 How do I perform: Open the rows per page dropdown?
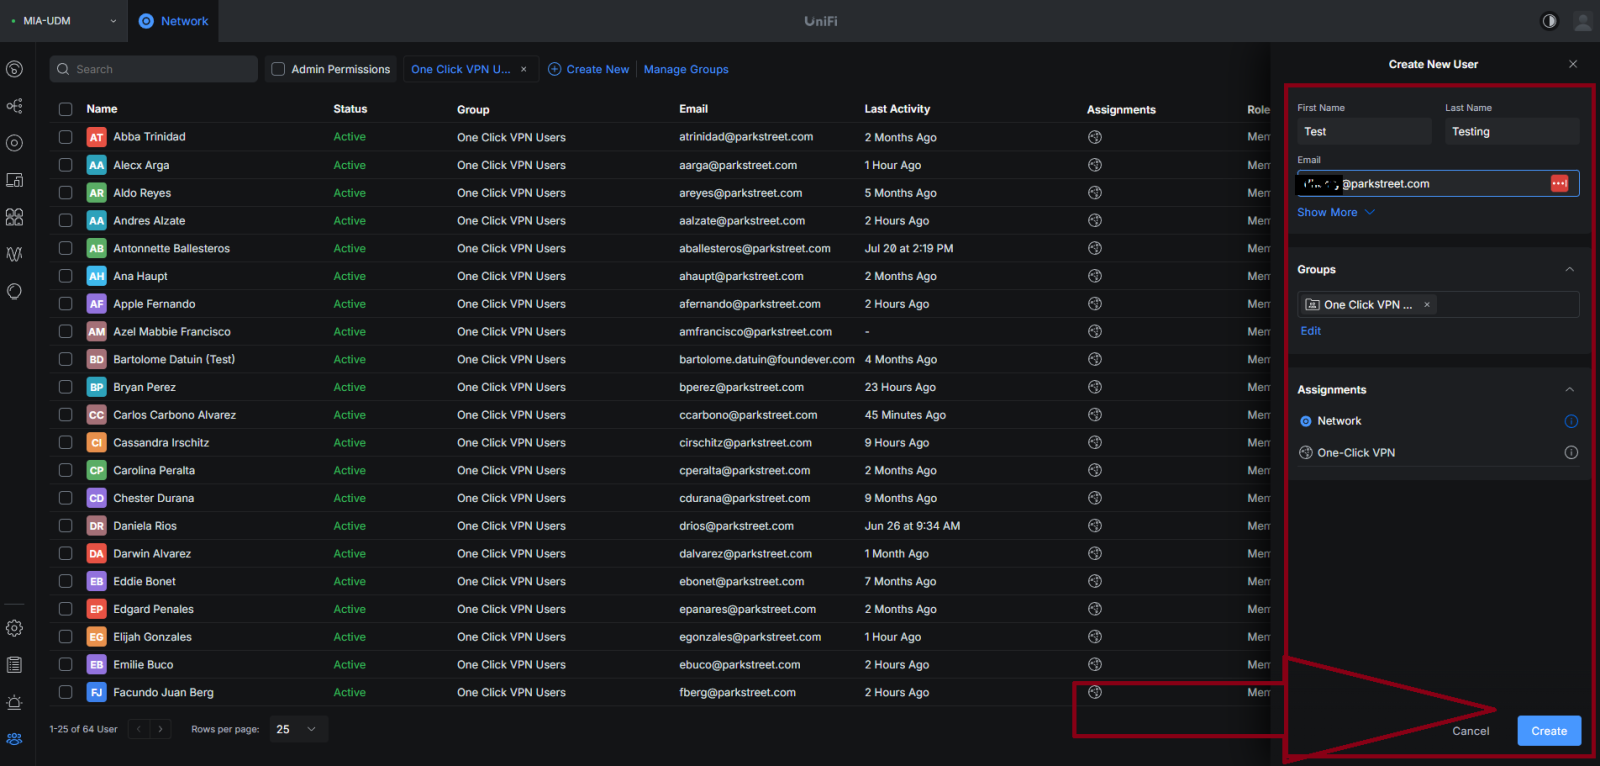(x=298, y=729)
